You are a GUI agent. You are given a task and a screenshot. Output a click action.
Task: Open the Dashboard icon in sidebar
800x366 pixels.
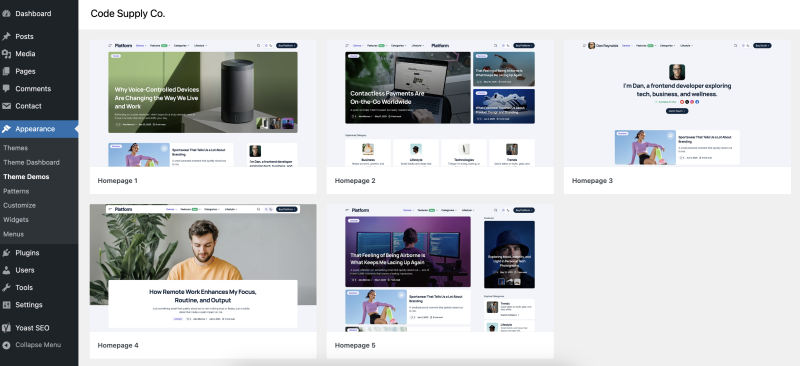pos(6,14)
